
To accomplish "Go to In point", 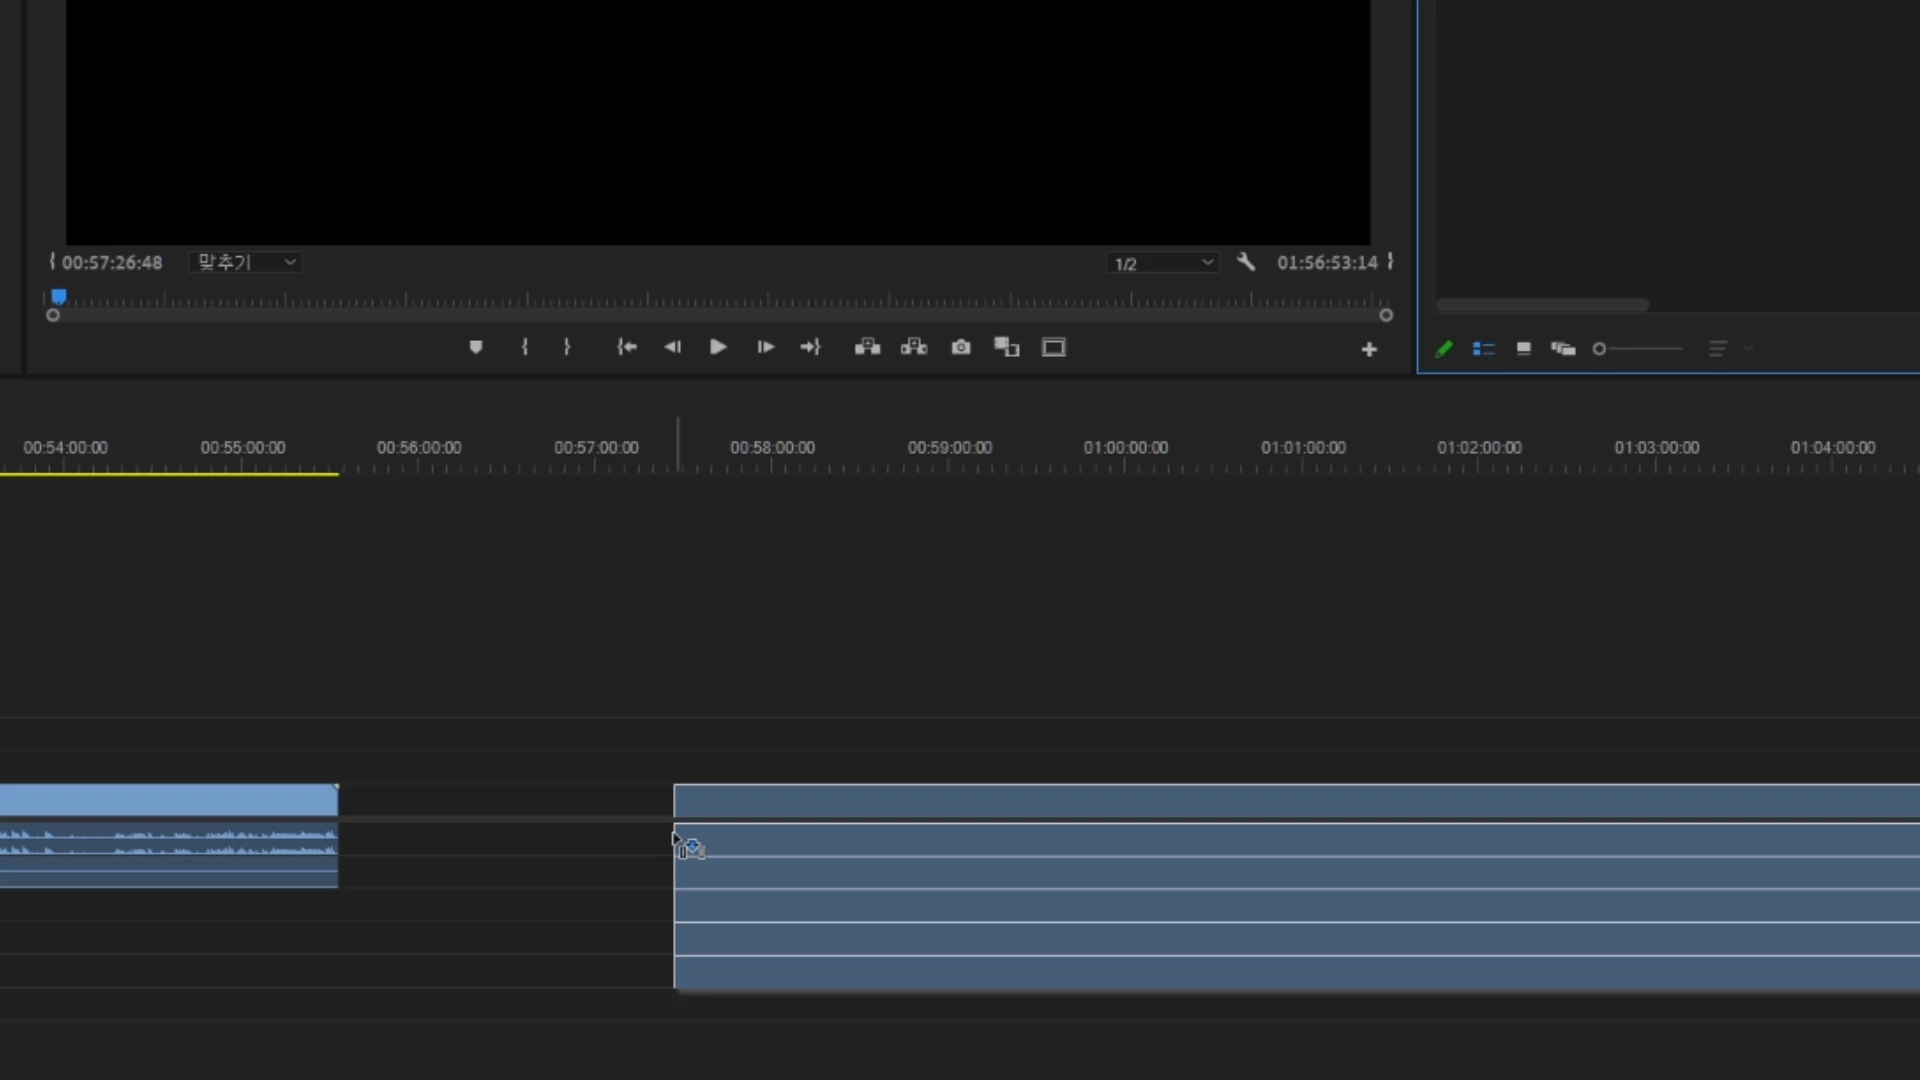I will 627,347.
